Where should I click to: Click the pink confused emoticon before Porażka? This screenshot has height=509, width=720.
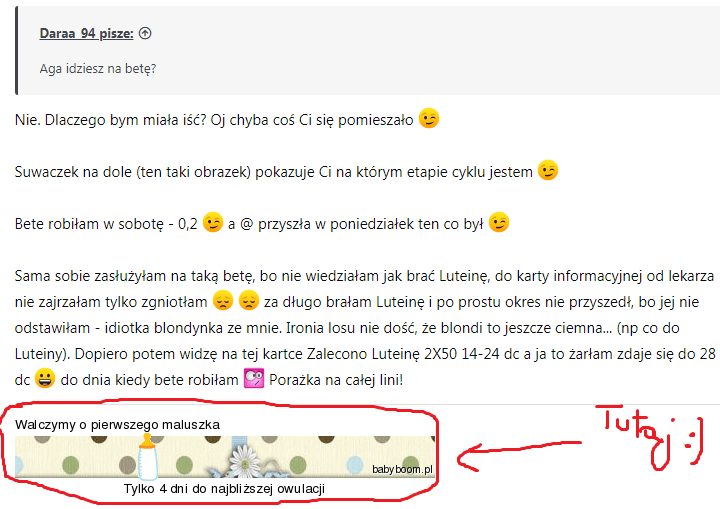coord(254,379)
